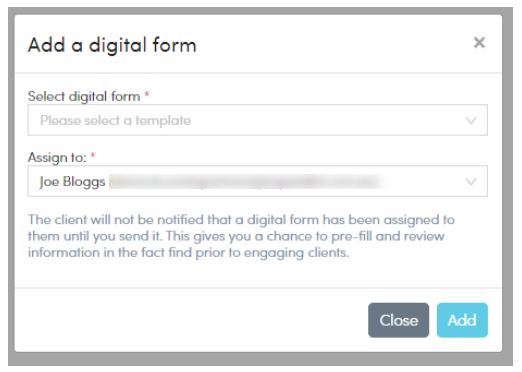Viewport: 522px width, 372px height.
Task: Click the red asterisk beside Select digital form
Action: pos(147,95)
